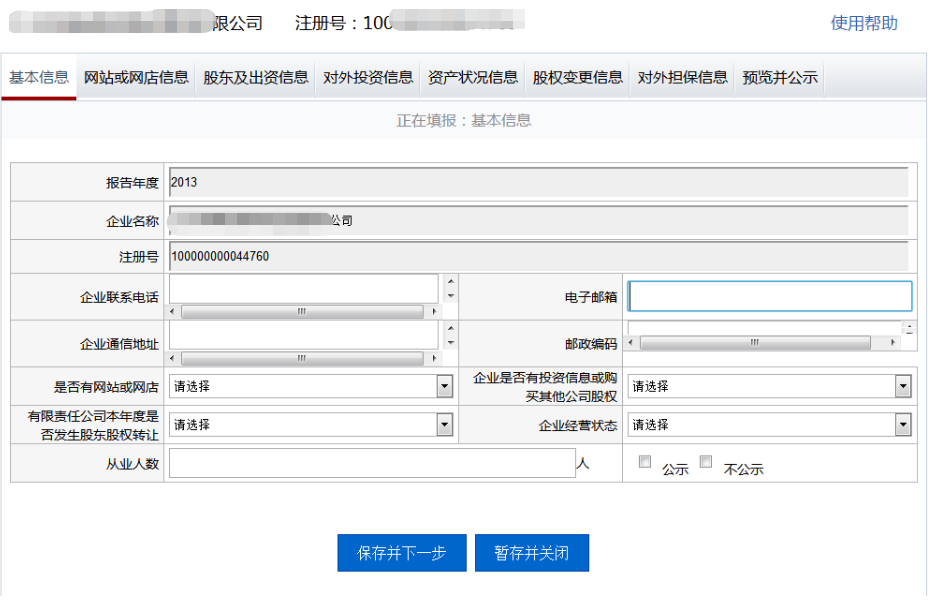Open the 是否有网站或网店 dropdown
The image size is (928, 607).
pos(444,385)
